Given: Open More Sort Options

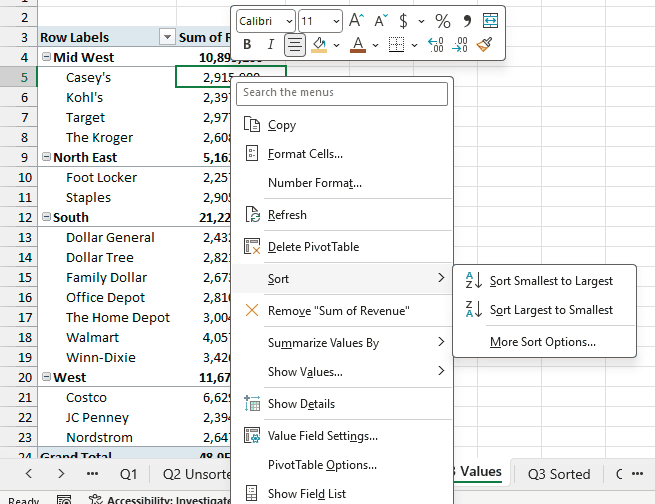Looking at the screenshot, I should point(544,342).
